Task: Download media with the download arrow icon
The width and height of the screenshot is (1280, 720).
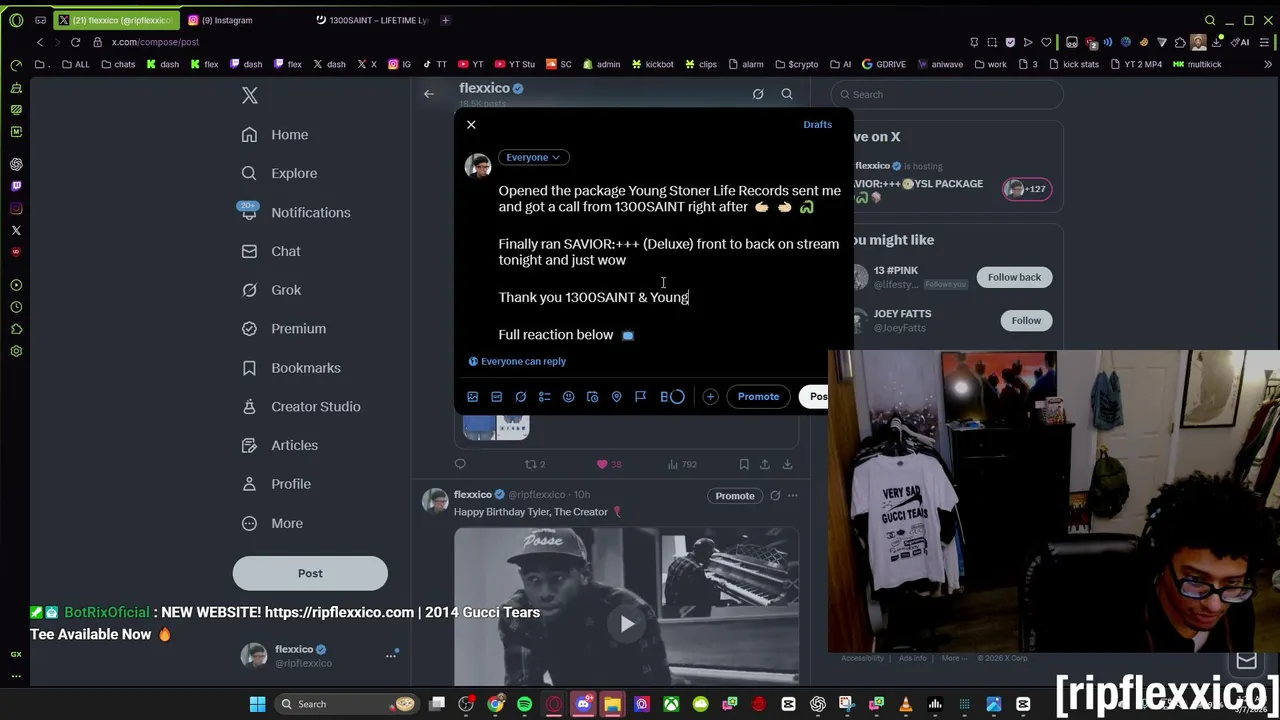Action: point(787,464)
